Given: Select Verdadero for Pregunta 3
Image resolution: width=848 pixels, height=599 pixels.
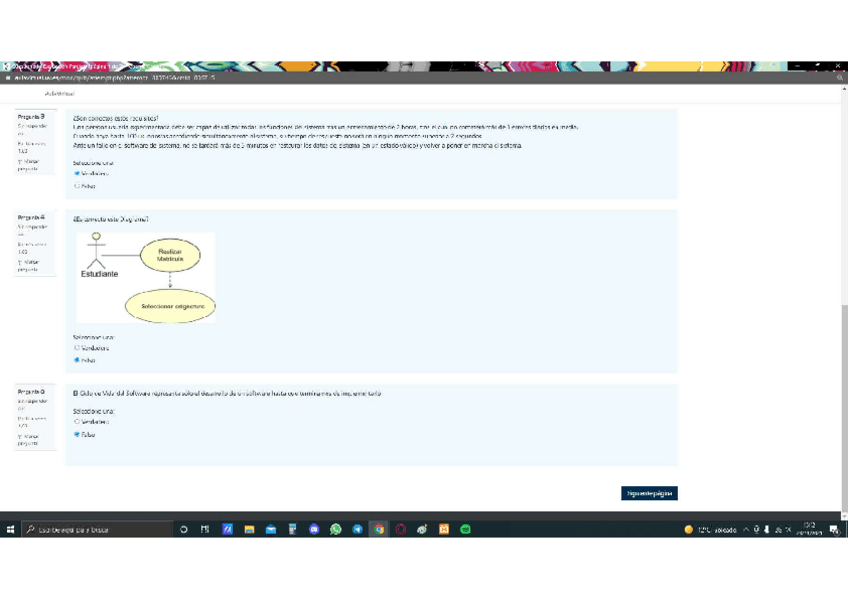Looking at the screenshot, I should [77, 174].
